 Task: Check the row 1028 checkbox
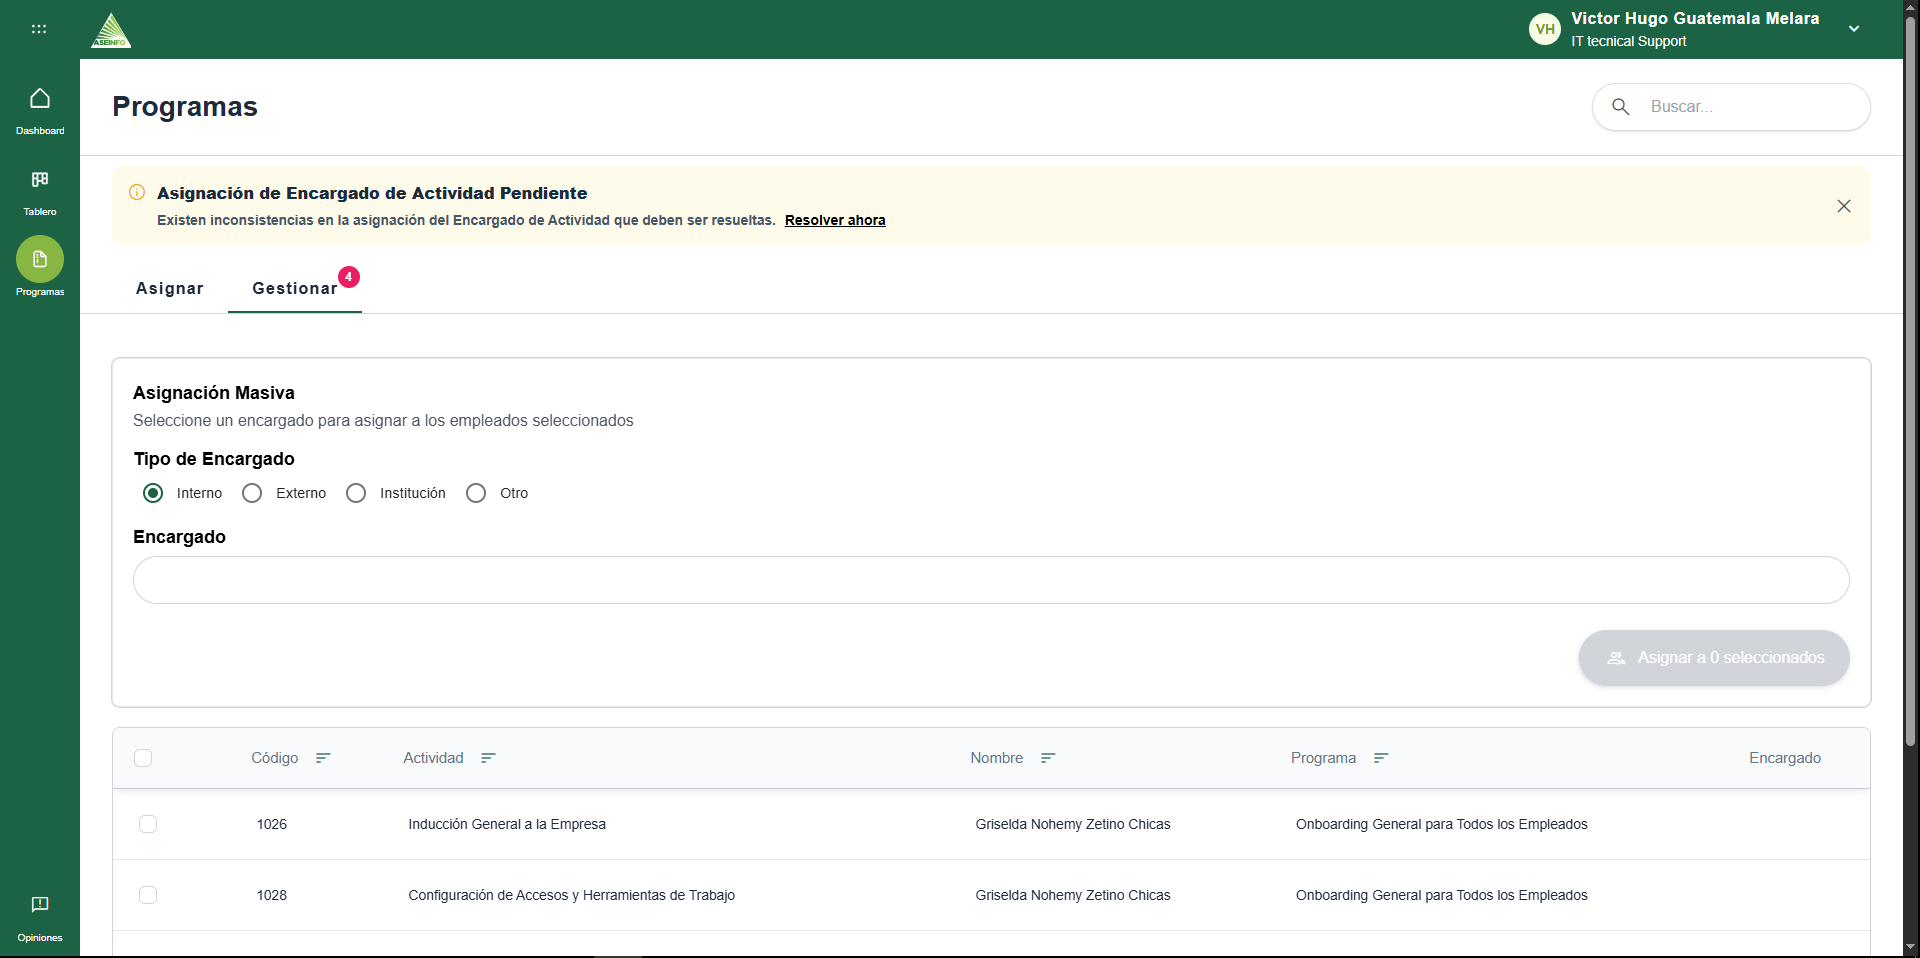pos(148,895)
